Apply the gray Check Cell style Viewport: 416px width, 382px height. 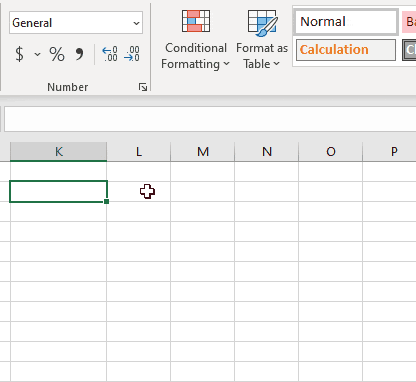409,50
